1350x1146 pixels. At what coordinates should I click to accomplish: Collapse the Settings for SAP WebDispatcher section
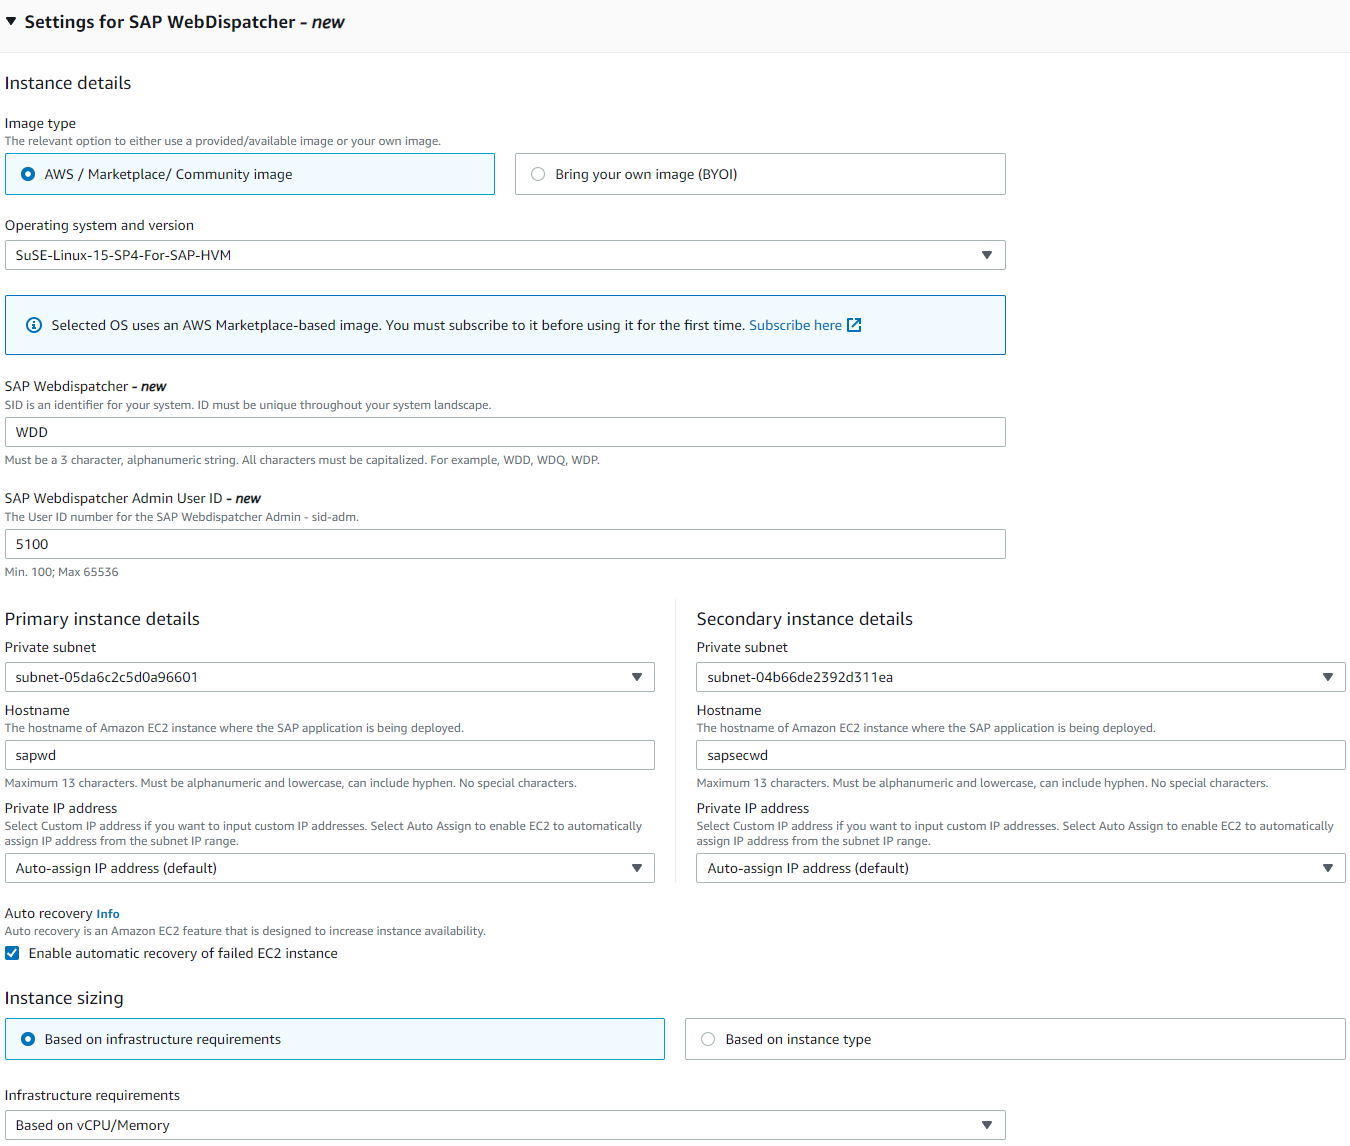click(11, 21)
